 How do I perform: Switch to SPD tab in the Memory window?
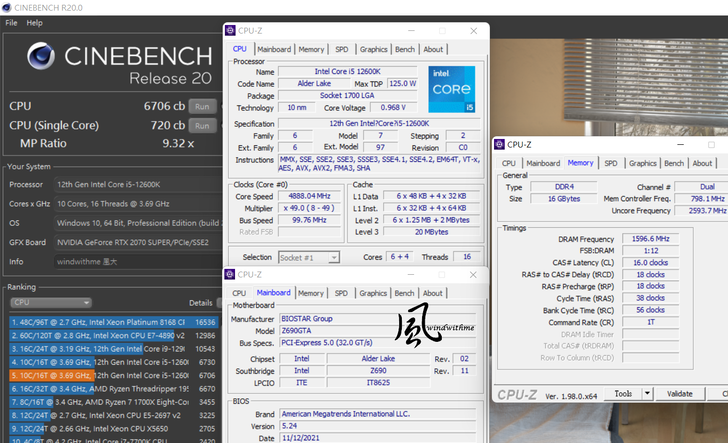(609, 163)
